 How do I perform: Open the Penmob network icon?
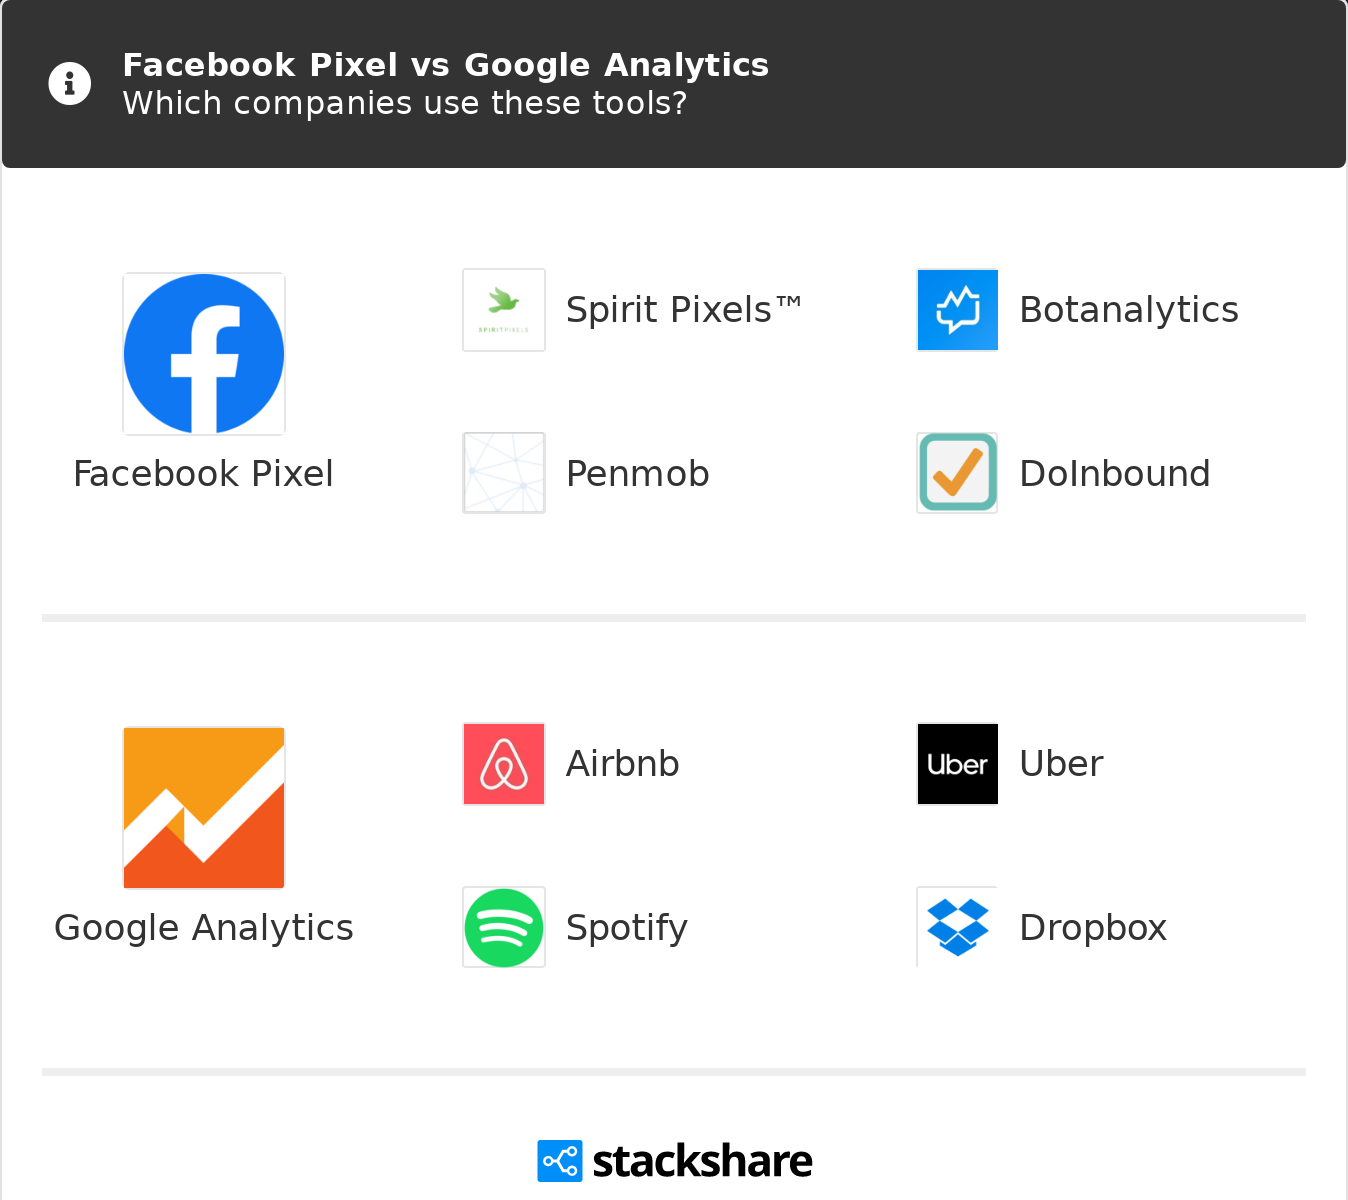tap(504, 473)
